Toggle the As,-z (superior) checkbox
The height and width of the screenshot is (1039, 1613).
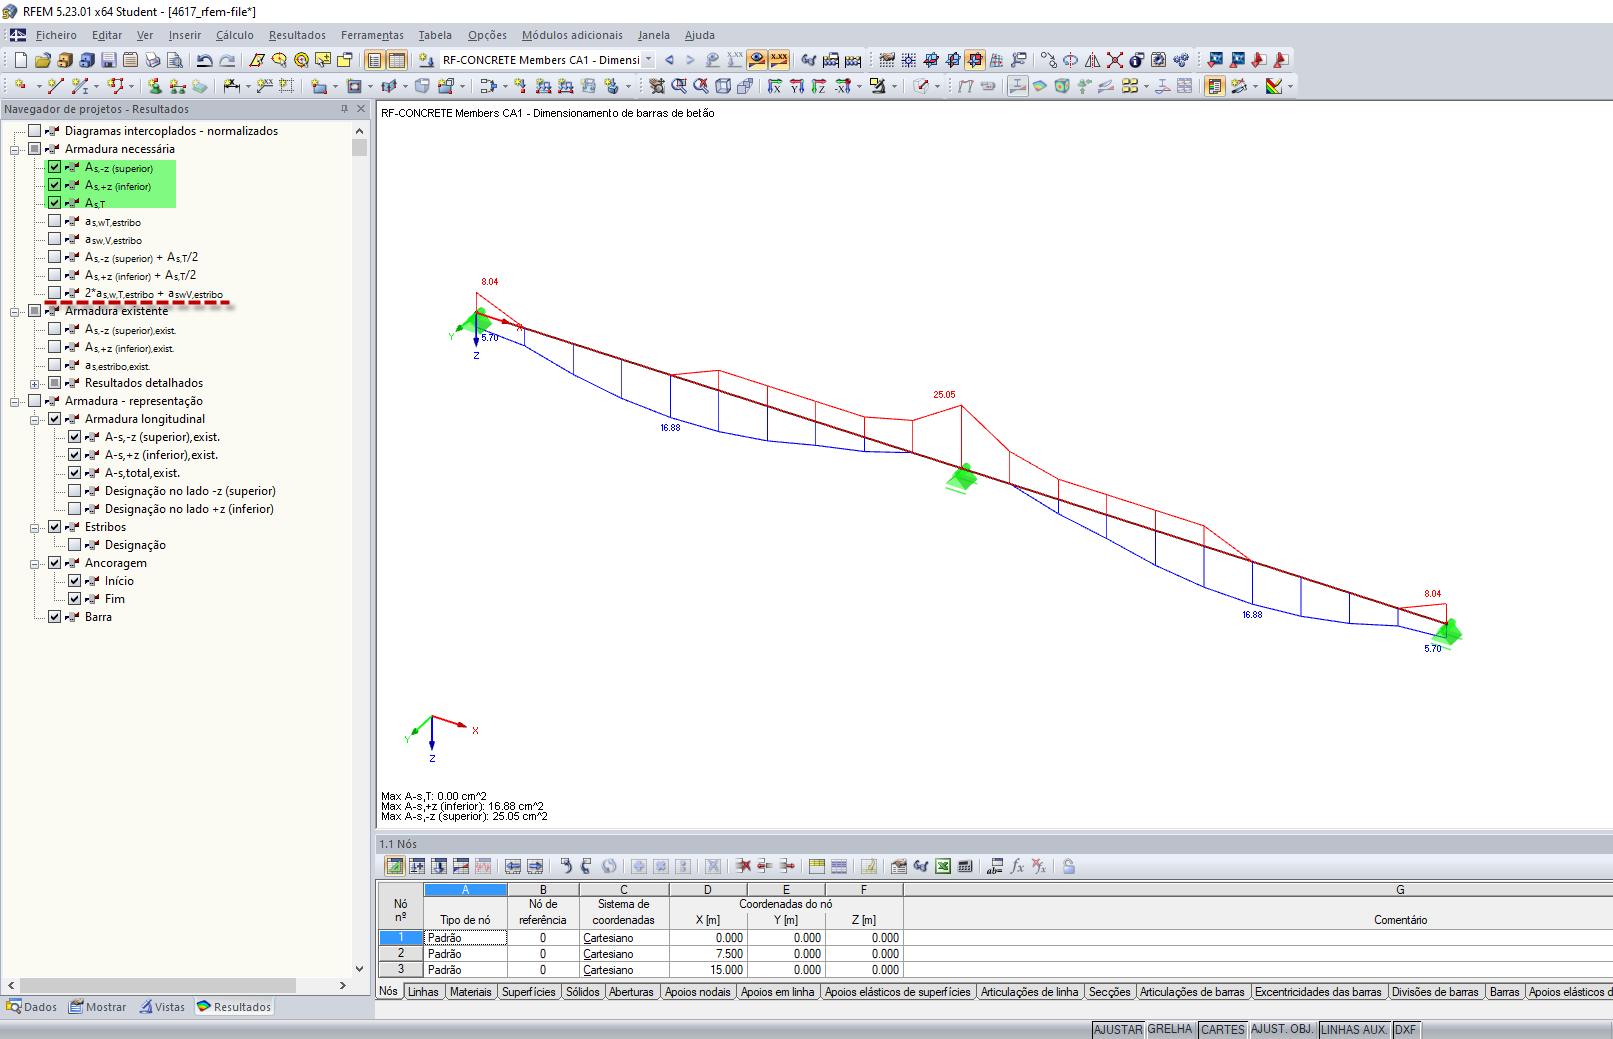click(55, 167)
